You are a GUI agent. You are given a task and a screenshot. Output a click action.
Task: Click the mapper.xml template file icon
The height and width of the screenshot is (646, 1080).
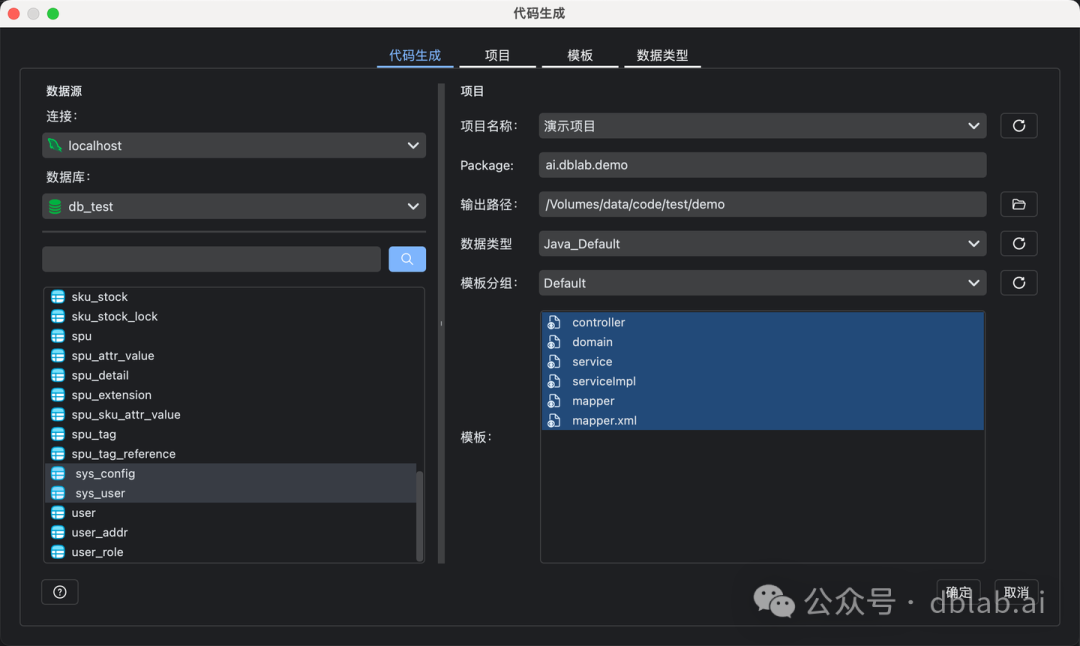point(554,421)
